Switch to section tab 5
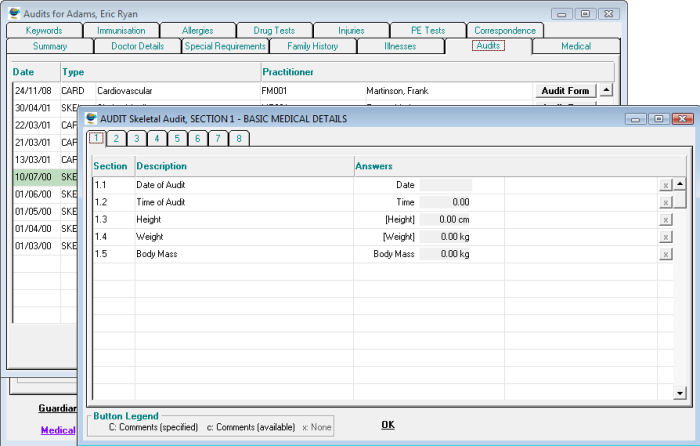The image size is (700, 446). pos(177,138)
